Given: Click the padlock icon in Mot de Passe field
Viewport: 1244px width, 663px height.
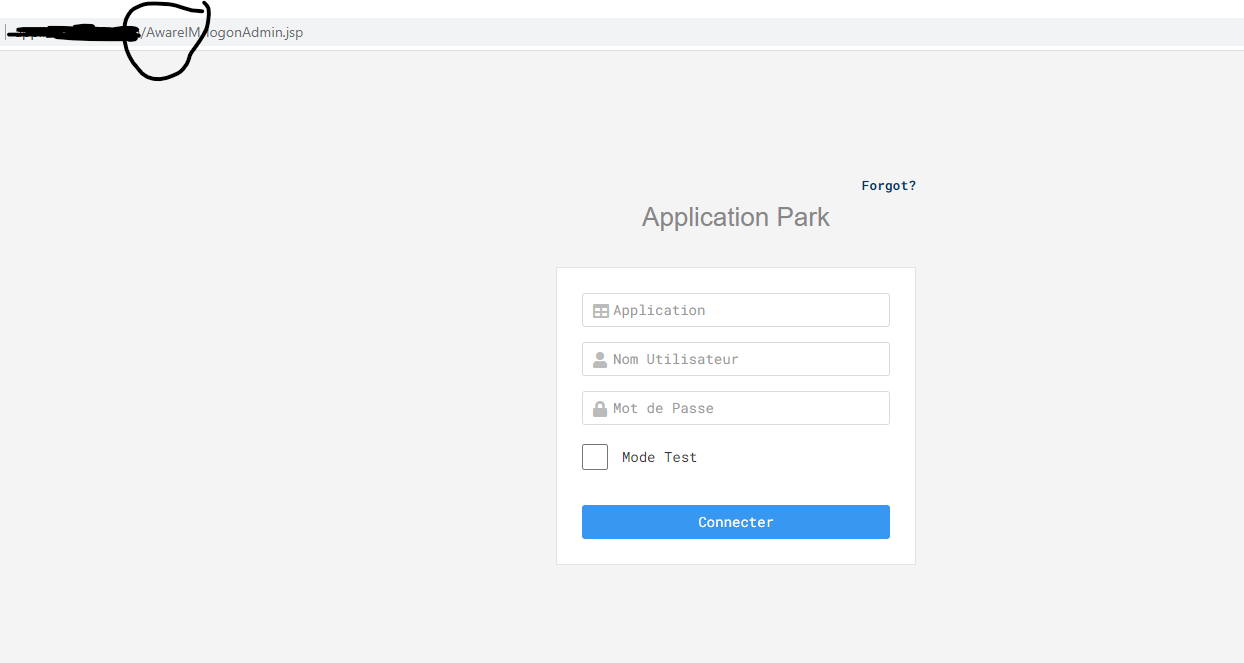Looking at the screenshot, I should tap(600, 409).
